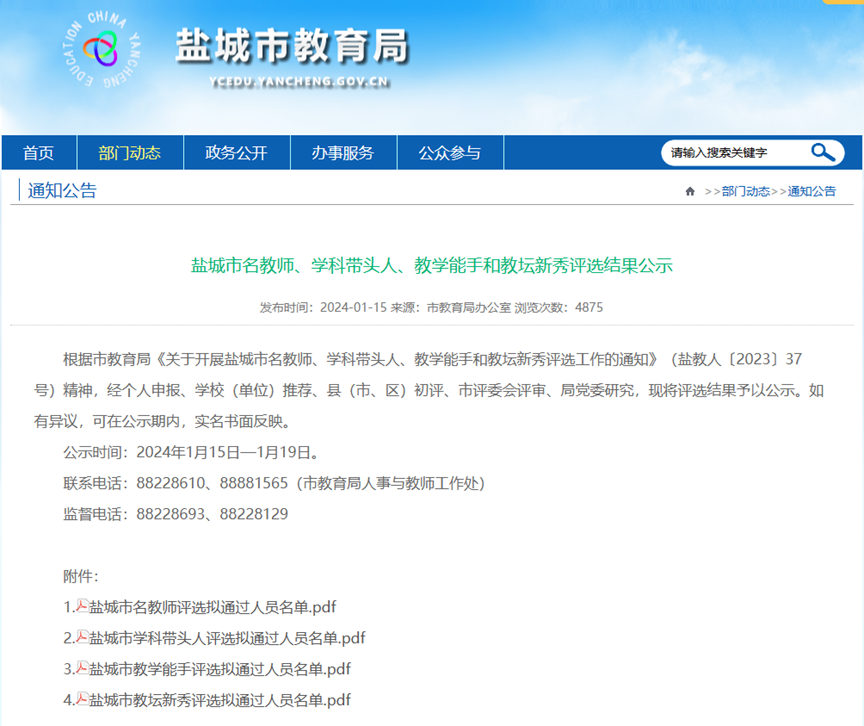Focus the 请输入搜索关键字 search box
The image size is (864, 726).
click(735, 153)
